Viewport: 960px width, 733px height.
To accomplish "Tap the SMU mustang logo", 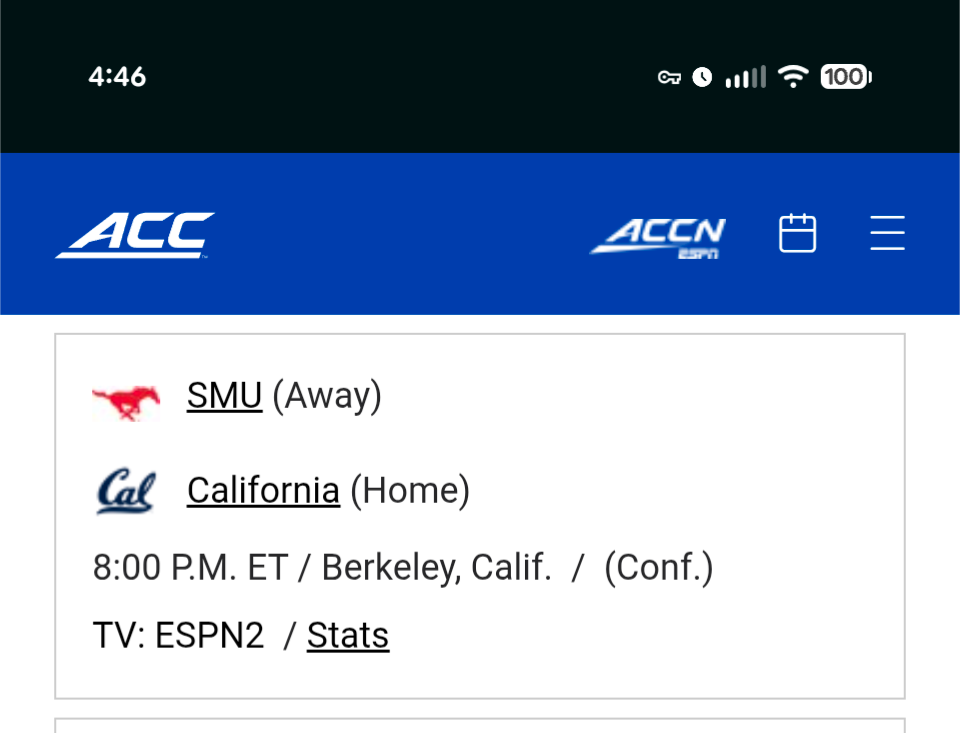I will 126,400.
